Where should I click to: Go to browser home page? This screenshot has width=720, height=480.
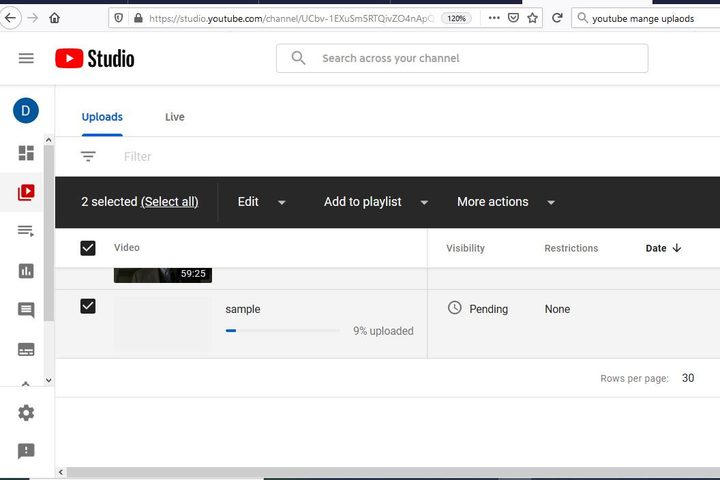pyautogui.click(x=55, y=18)
